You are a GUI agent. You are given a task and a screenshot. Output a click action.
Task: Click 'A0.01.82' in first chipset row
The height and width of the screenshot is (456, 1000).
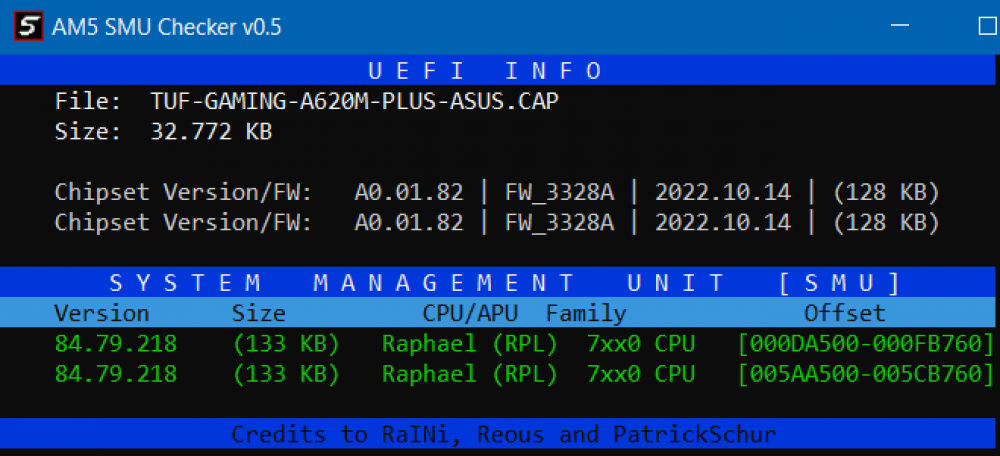pos(409,192)
